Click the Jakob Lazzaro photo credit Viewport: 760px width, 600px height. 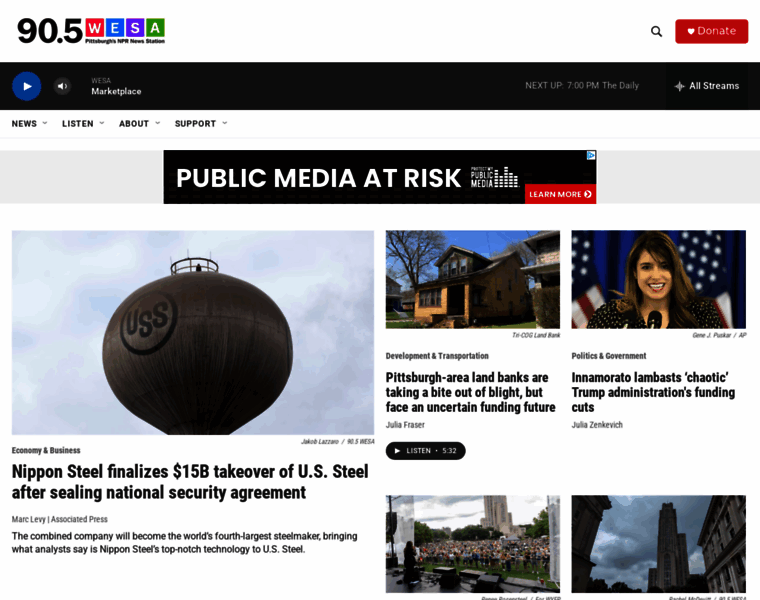coord(337,442)
